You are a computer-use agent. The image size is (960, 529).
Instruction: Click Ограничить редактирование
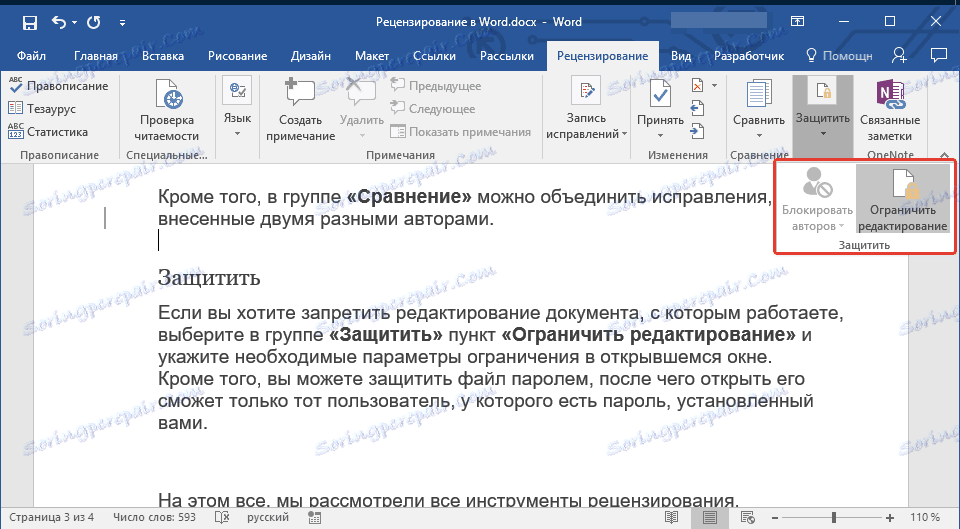coord(902,200)
